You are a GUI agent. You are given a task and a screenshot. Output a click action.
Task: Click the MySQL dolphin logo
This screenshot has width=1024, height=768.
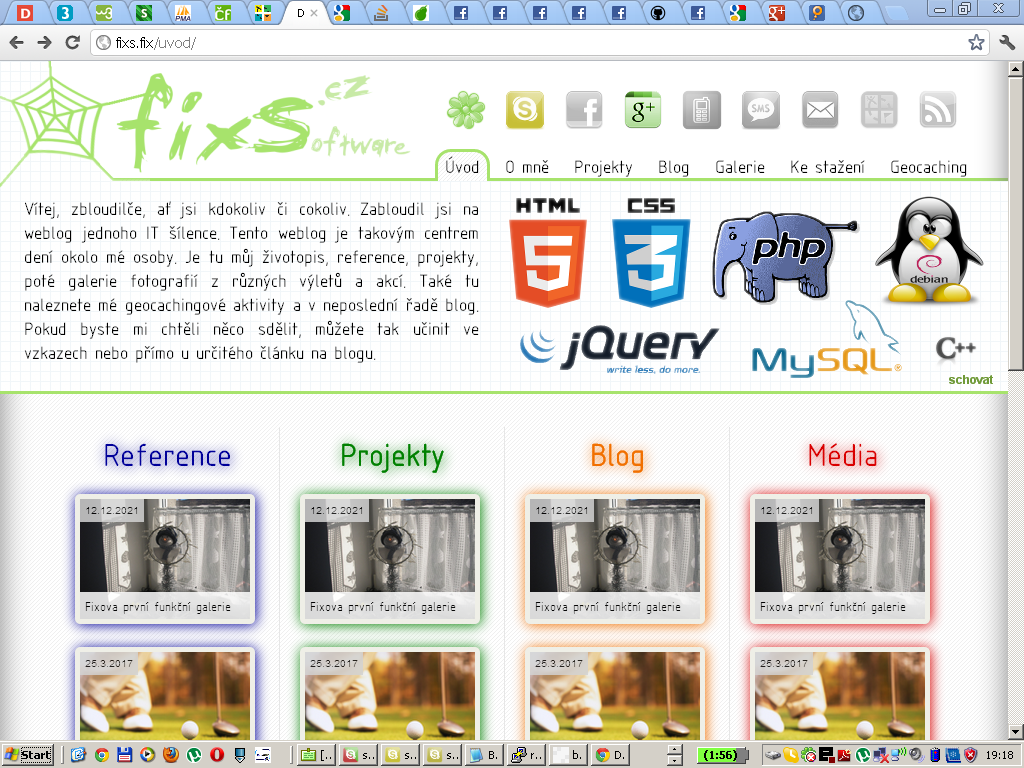(827, 340)
